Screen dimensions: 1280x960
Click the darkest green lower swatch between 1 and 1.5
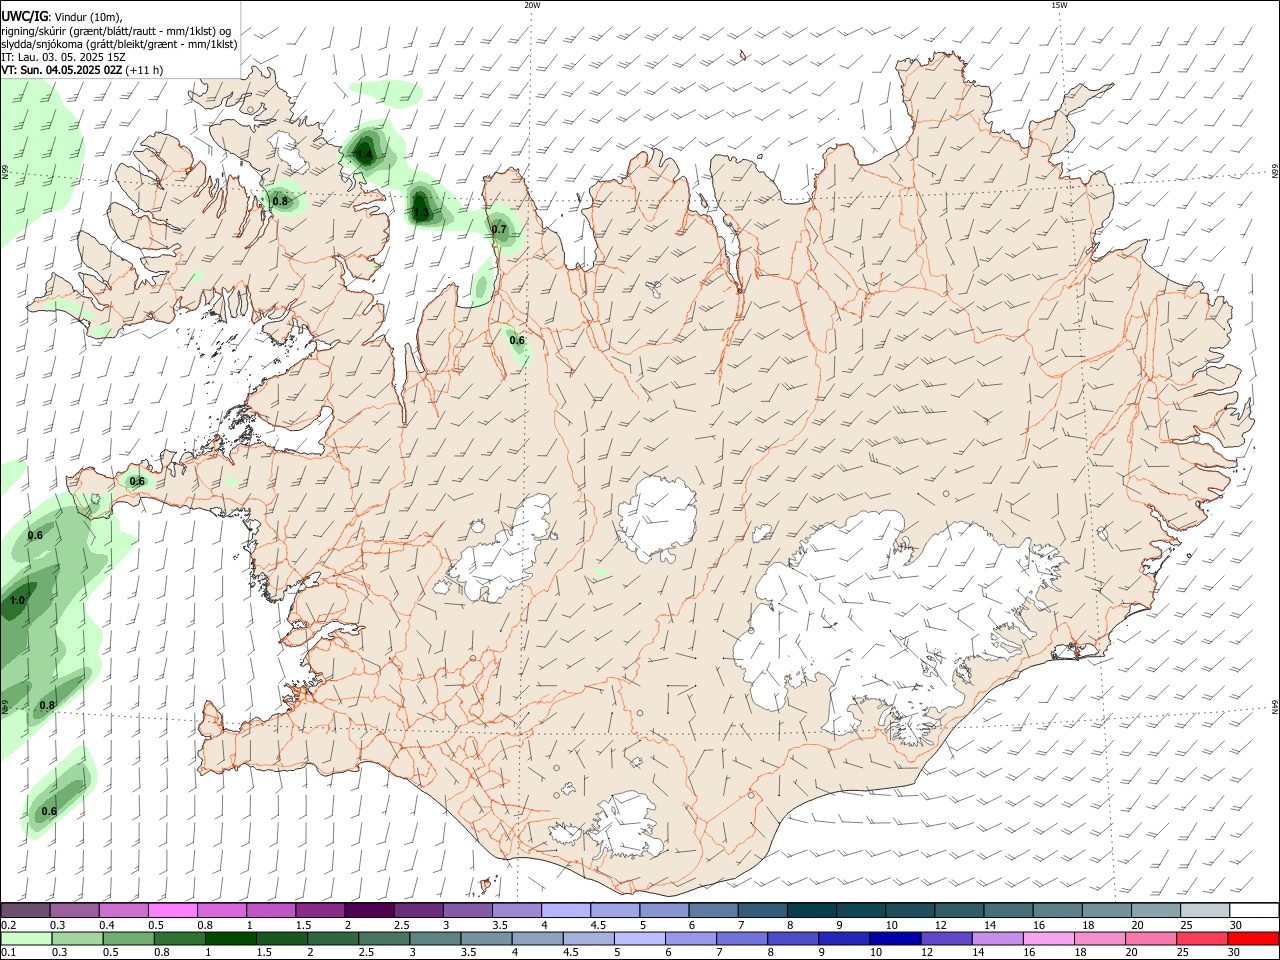pyautogui.click(x=230, y=938)
